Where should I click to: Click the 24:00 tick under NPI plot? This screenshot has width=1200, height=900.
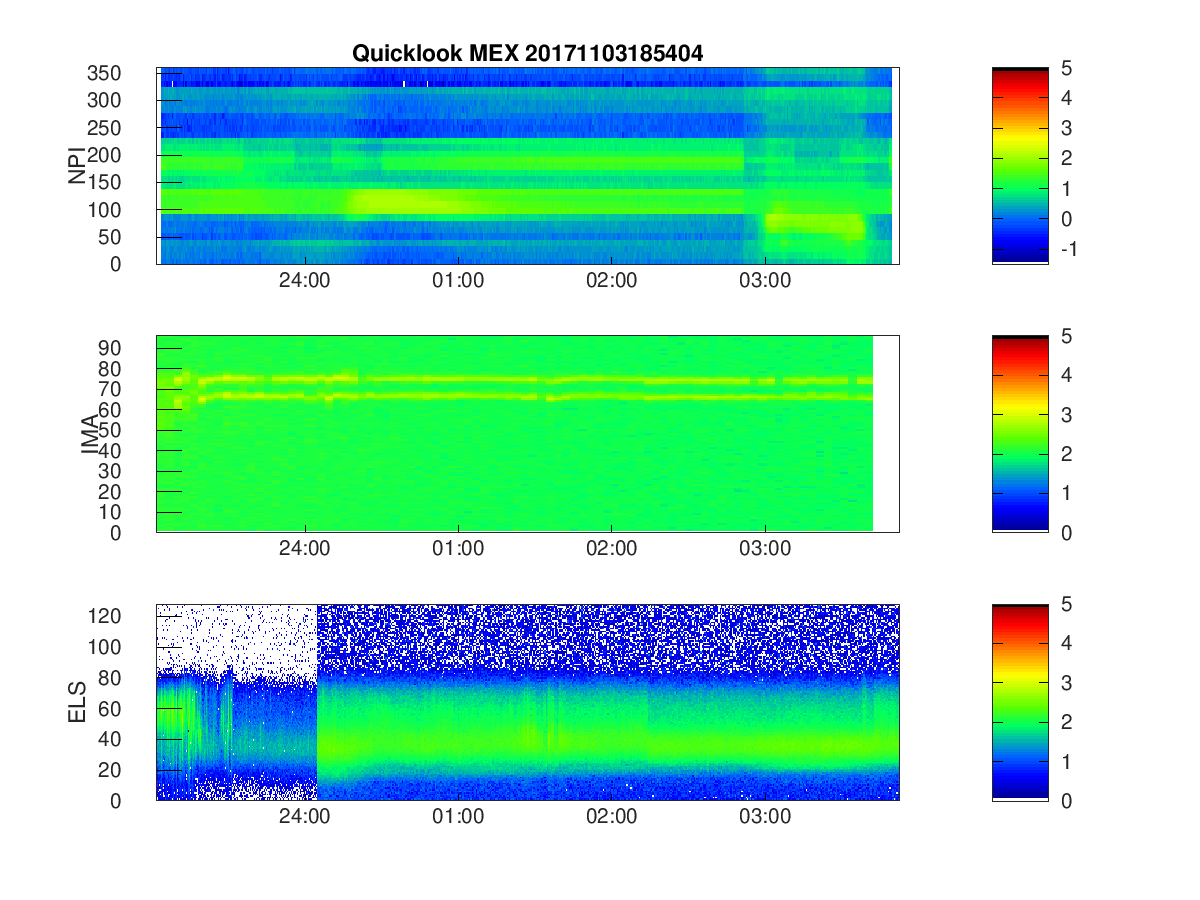tap(305, 281)
